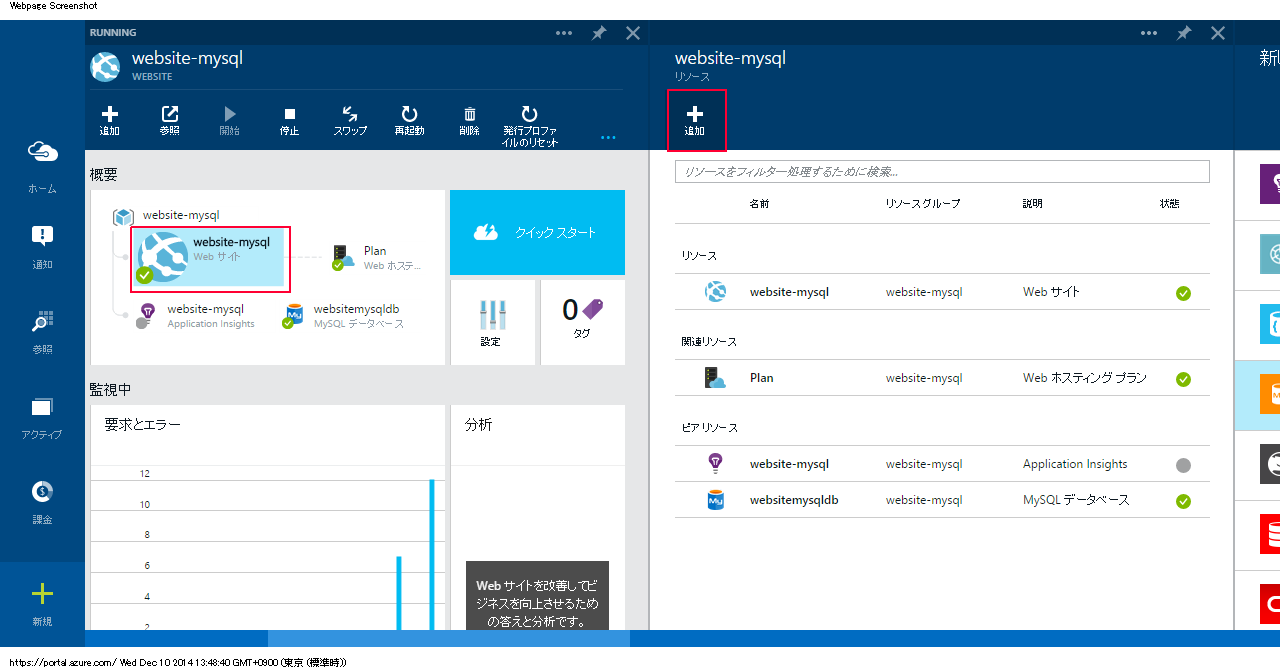Close the リソース blade
The height and width of the screenshot is (667, 1280).
[1218, 33]
